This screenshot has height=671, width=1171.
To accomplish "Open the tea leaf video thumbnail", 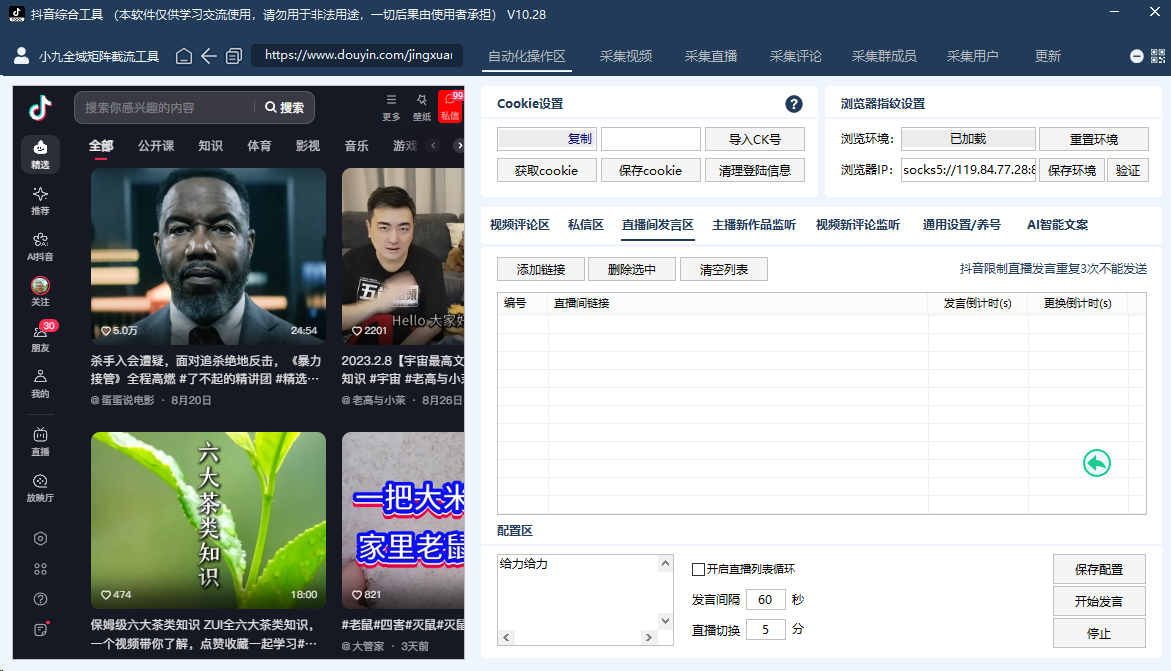I will [208, 520].
